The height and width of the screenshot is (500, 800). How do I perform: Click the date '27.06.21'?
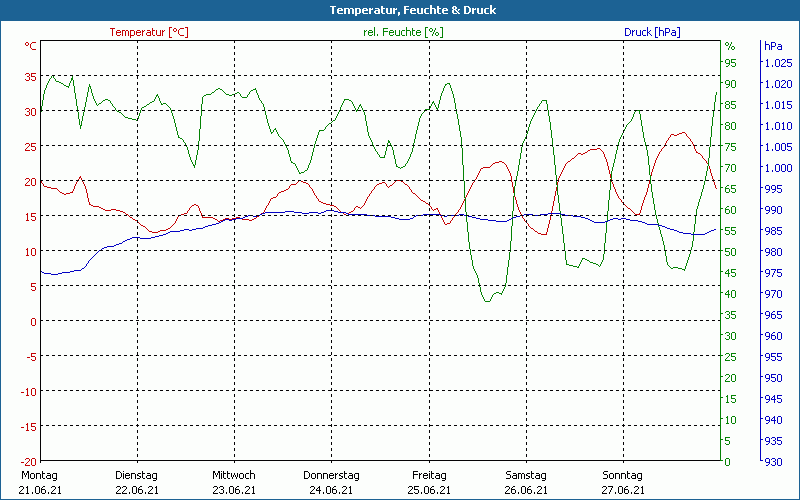click(x=623, y=490)
